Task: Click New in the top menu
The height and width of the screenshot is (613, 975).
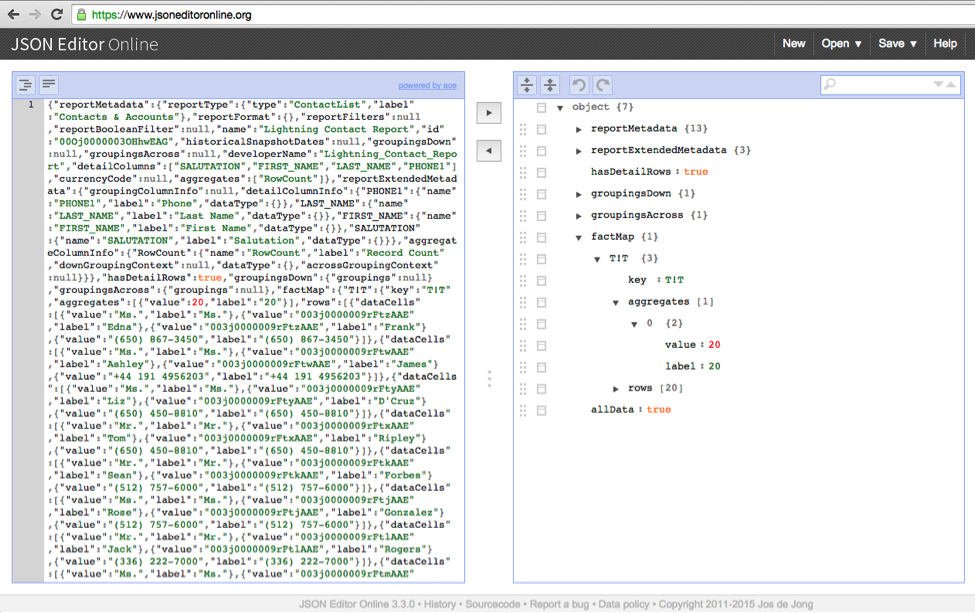Action: (794, 44)
